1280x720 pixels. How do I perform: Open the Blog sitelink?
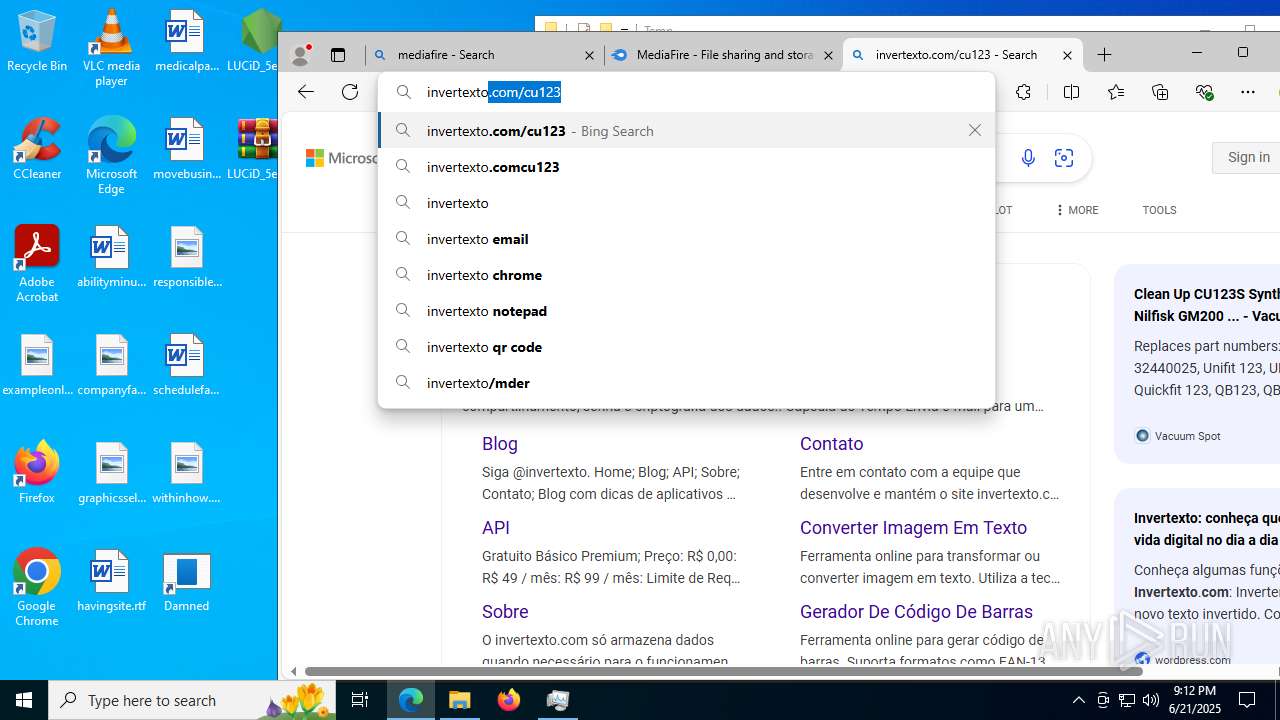(500, 443)
